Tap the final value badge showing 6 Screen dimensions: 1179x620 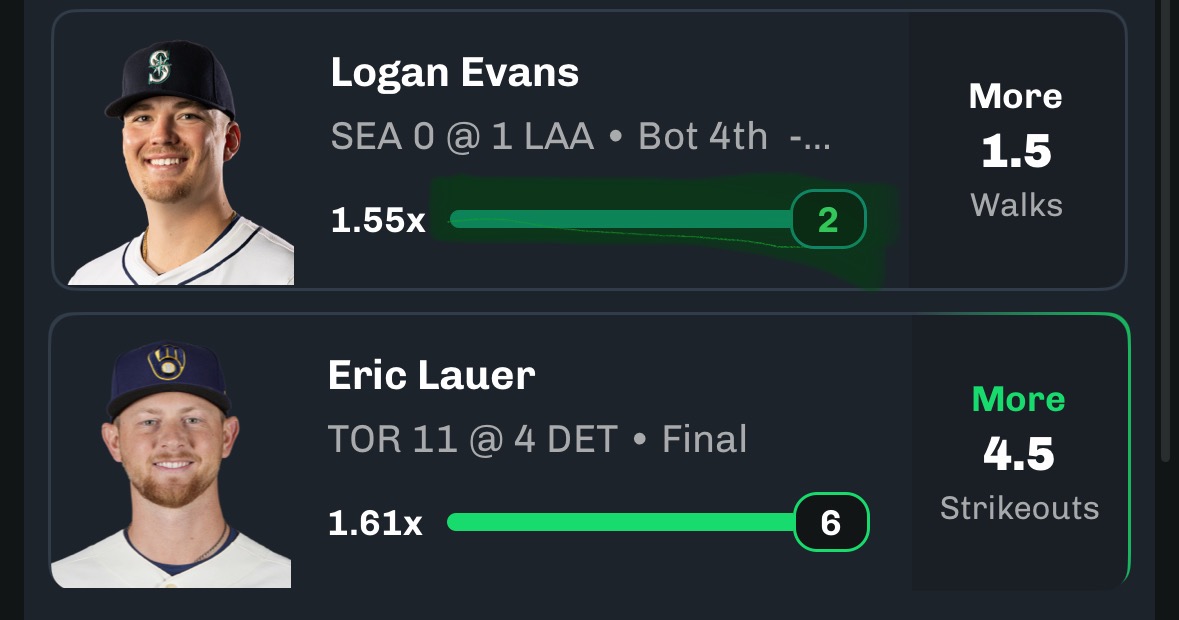(x=831, y=522)
